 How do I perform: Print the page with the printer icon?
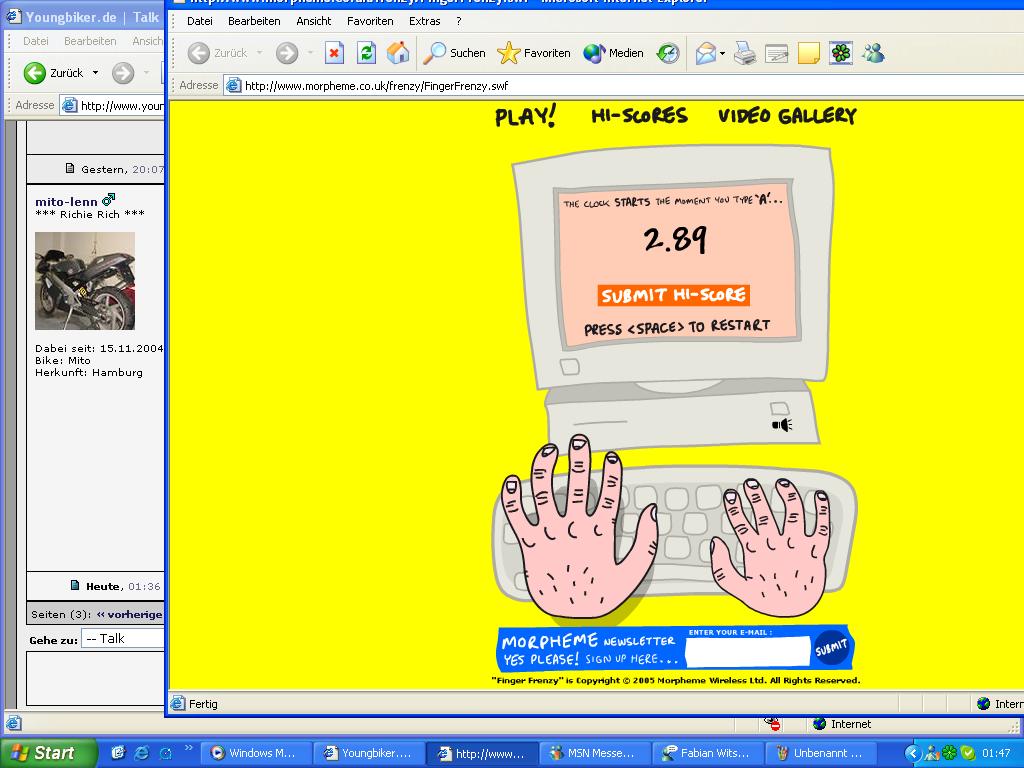point(744,53)
